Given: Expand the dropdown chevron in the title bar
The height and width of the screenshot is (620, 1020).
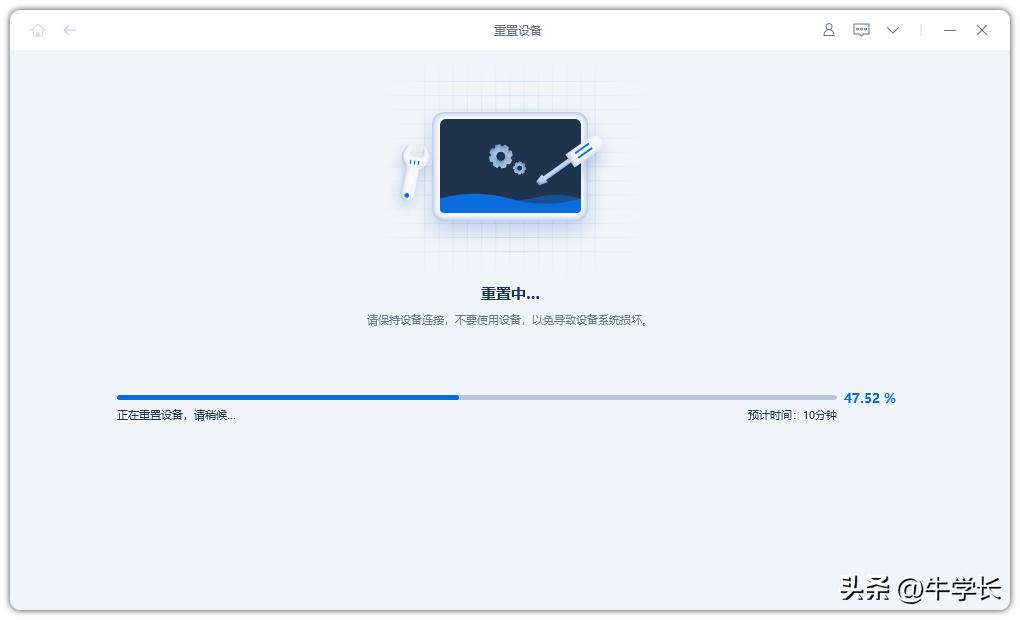Looking at the screenshot, I should click(x=892, y=30).
